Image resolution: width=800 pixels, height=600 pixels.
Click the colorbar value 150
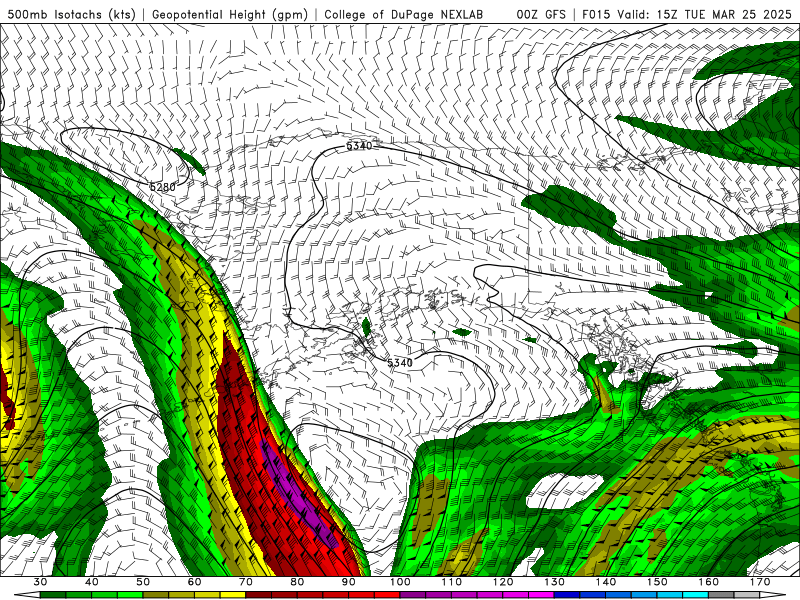(x=658, y=582)
